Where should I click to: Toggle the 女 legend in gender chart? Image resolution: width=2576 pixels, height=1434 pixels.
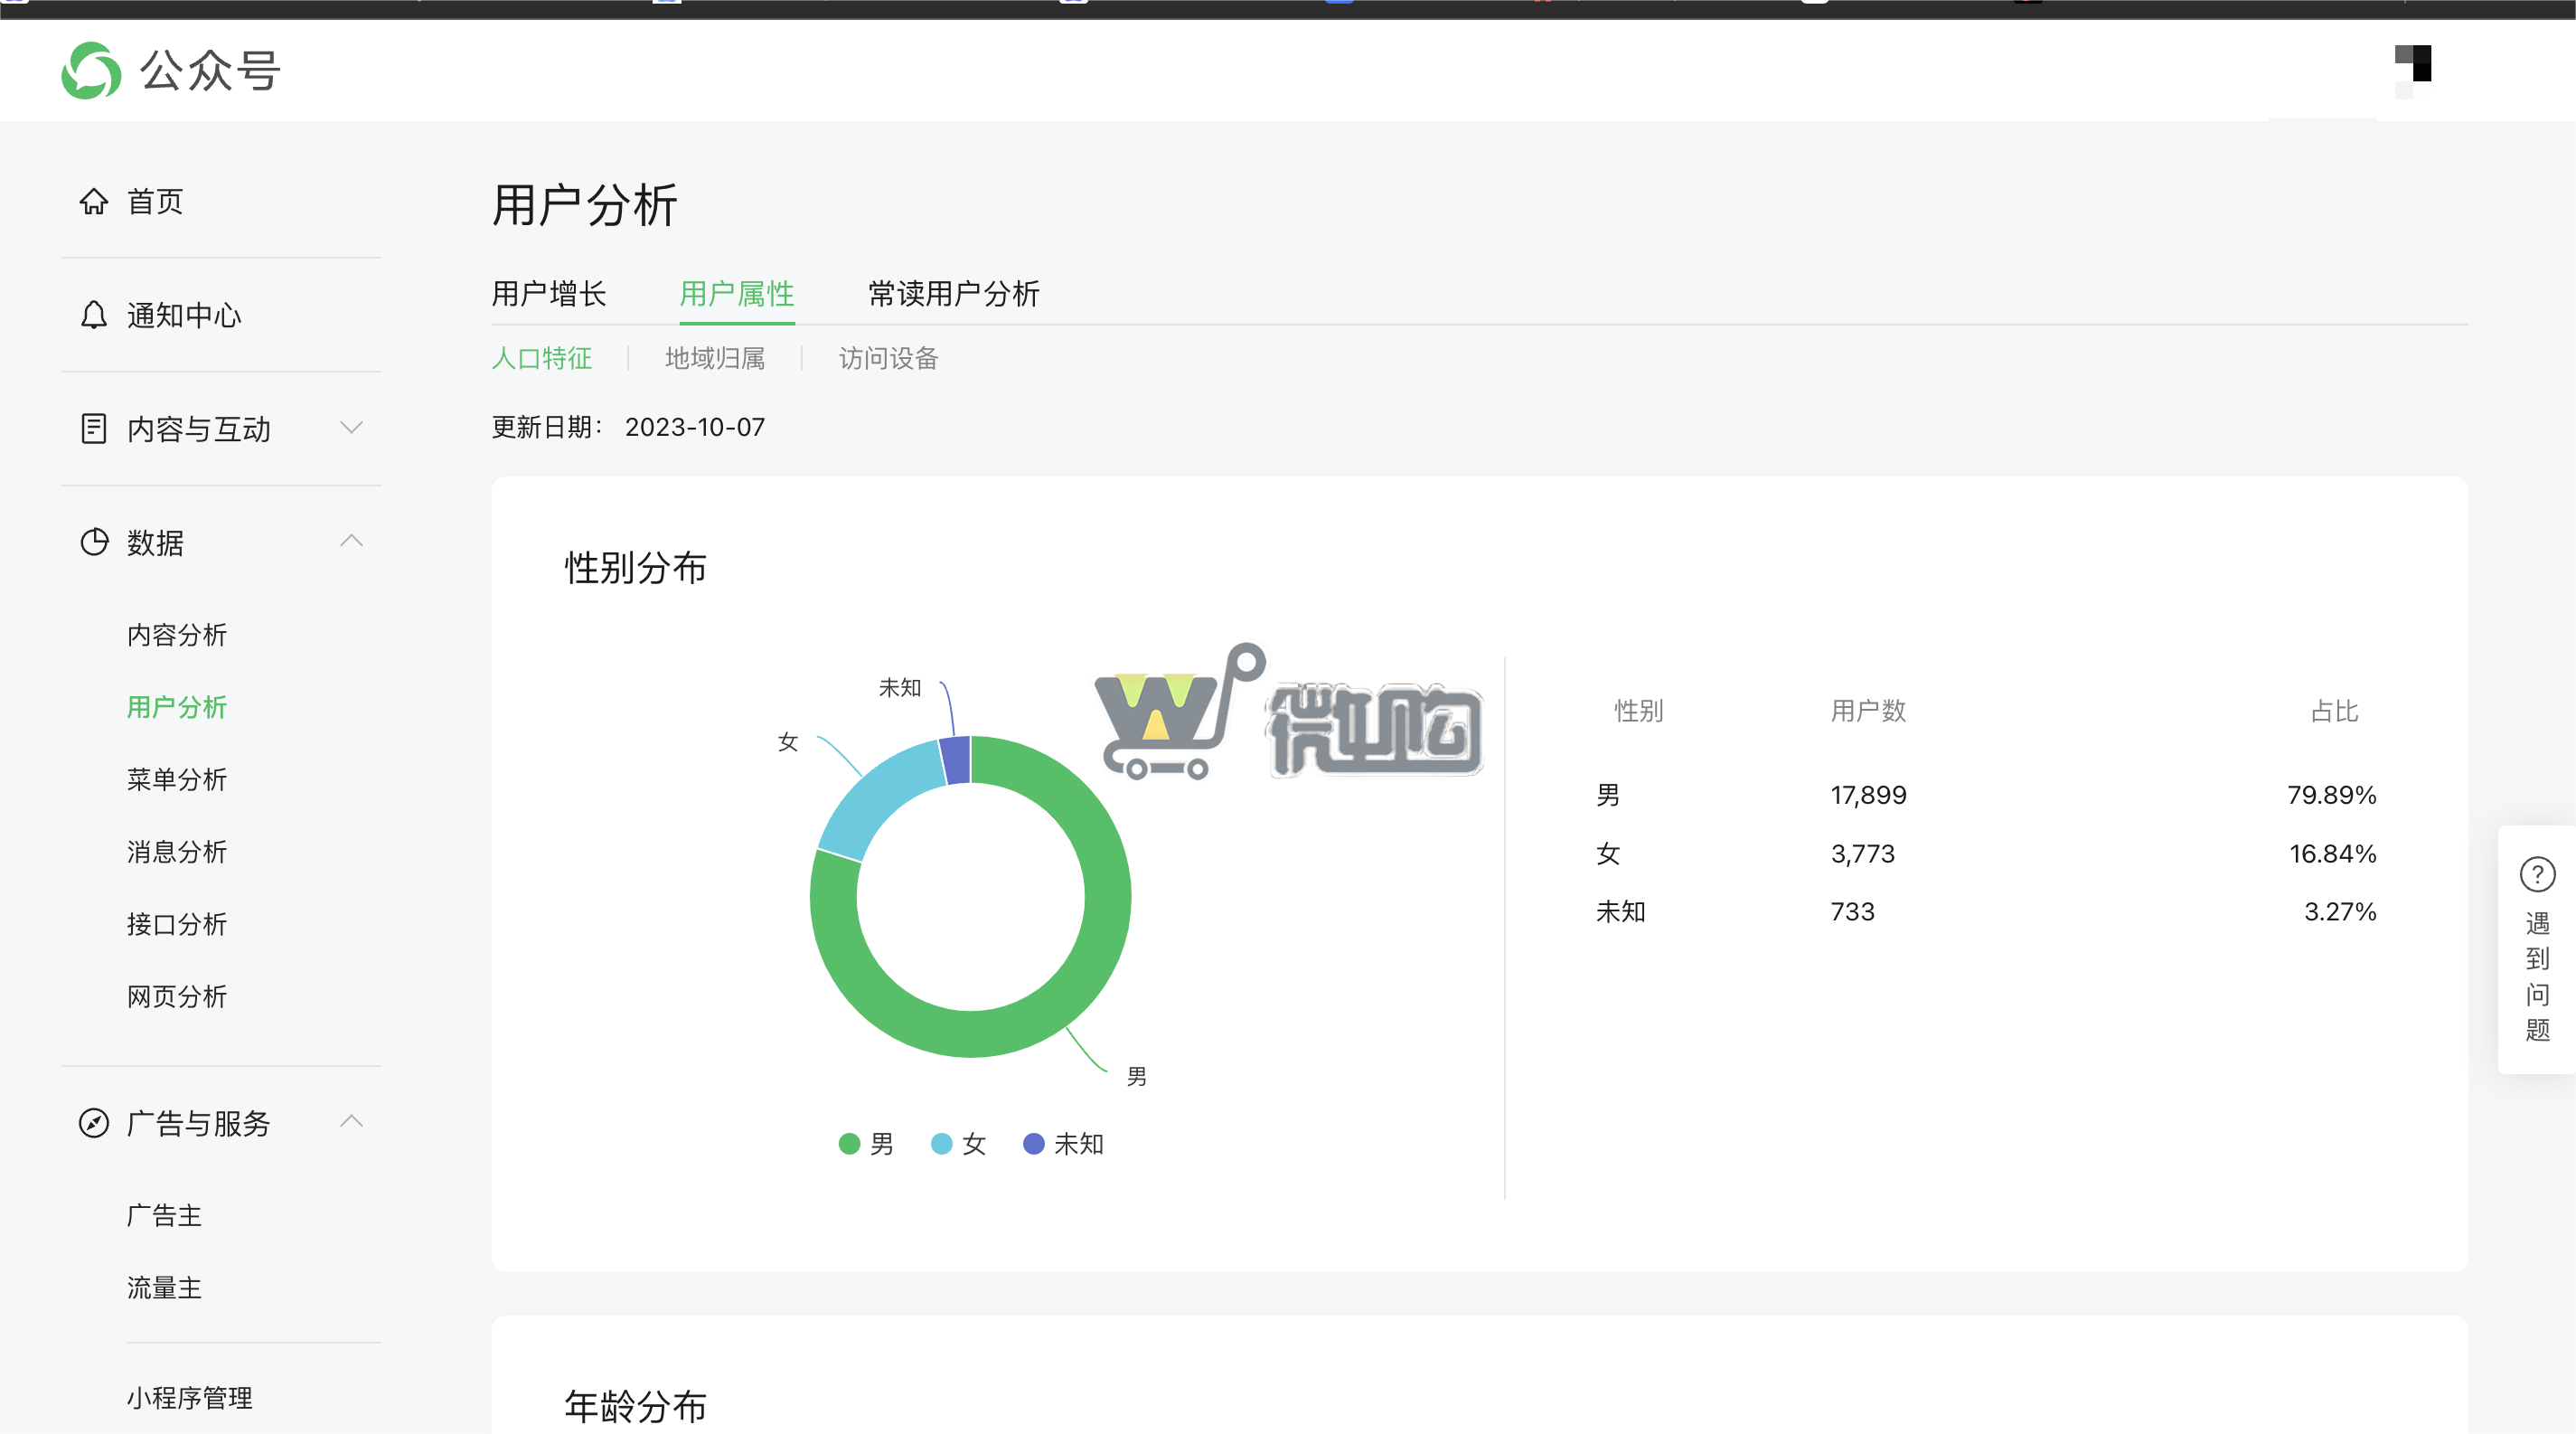(956, 1144)
